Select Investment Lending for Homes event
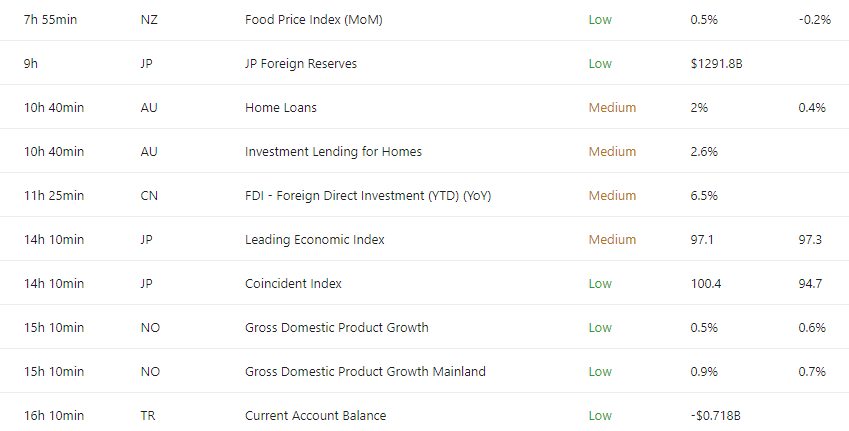 pyautogui.click(x=333, y=152)
